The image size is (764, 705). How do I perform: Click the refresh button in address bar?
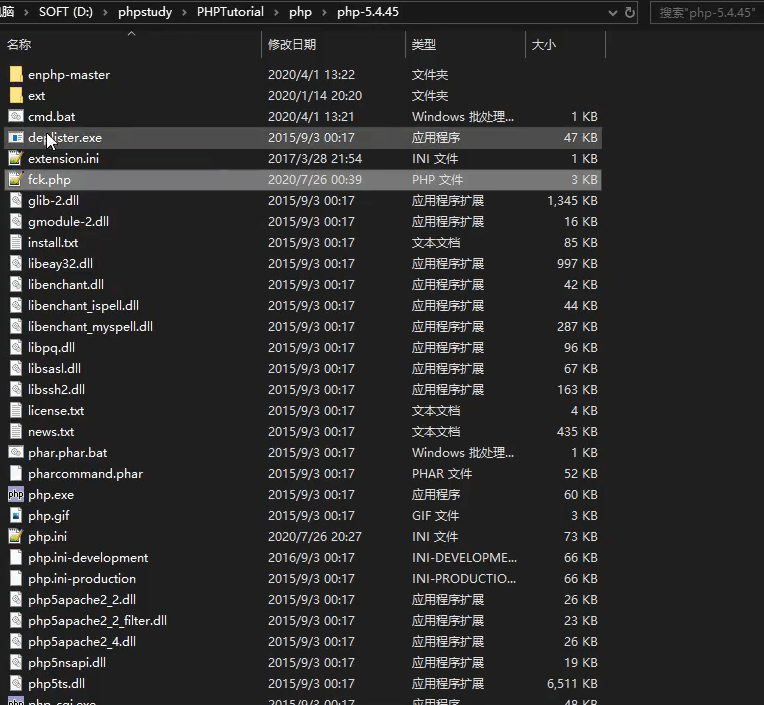[x=630, y=12]
